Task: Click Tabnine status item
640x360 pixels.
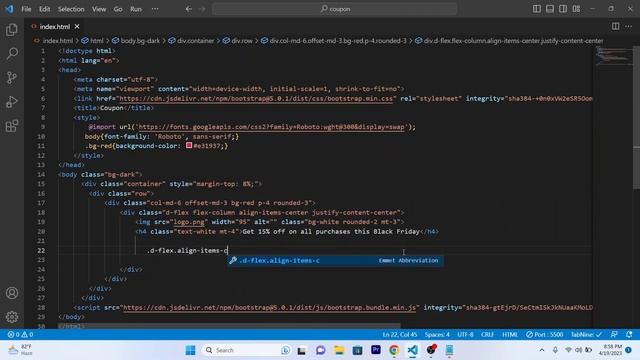Action: coord(586,334)
